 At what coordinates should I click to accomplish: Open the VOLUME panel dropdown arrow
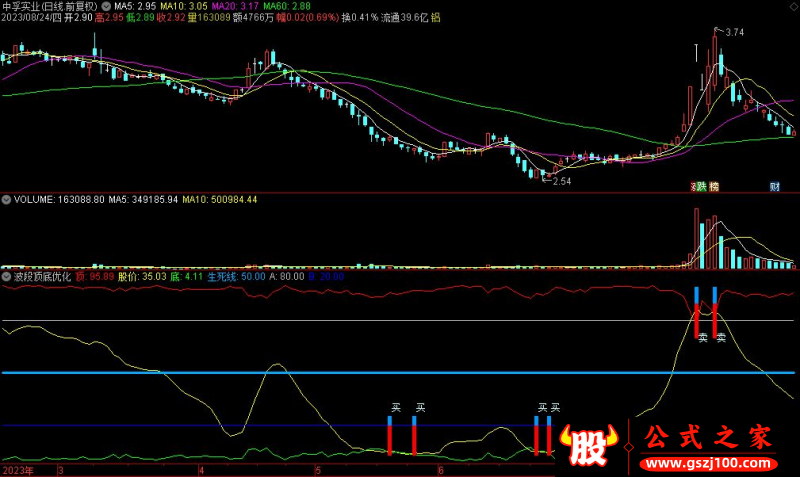(x=6, y=200)
